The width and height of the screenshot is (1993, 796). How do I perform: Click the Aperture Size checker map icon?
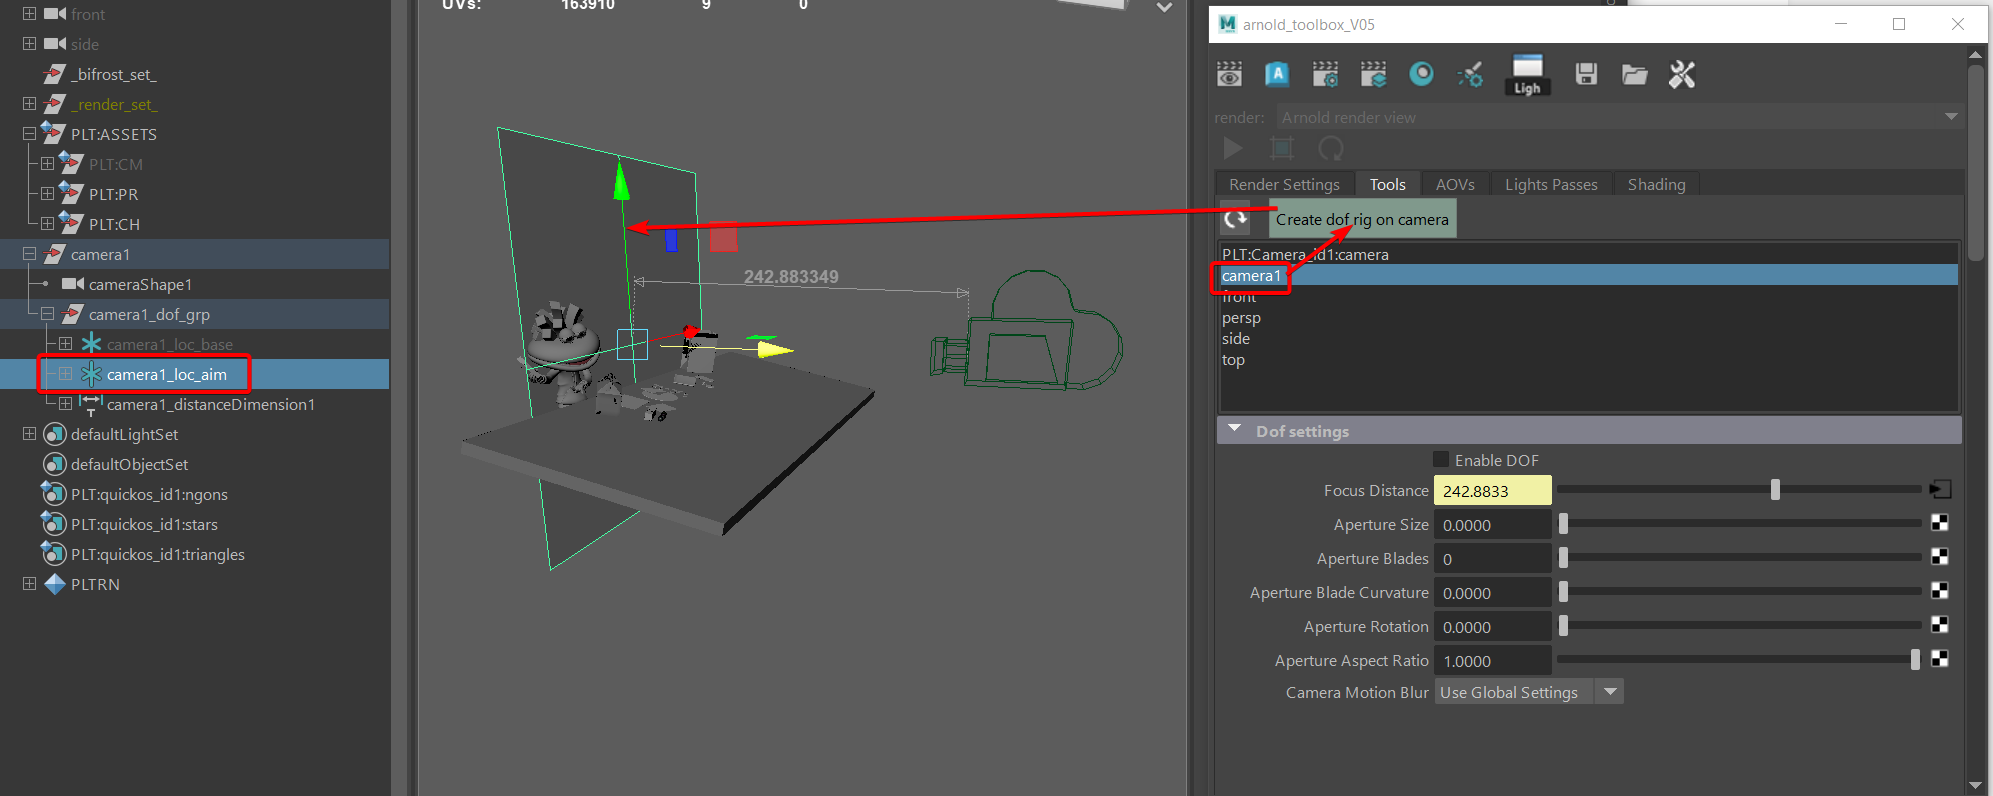pos(1939,523)
